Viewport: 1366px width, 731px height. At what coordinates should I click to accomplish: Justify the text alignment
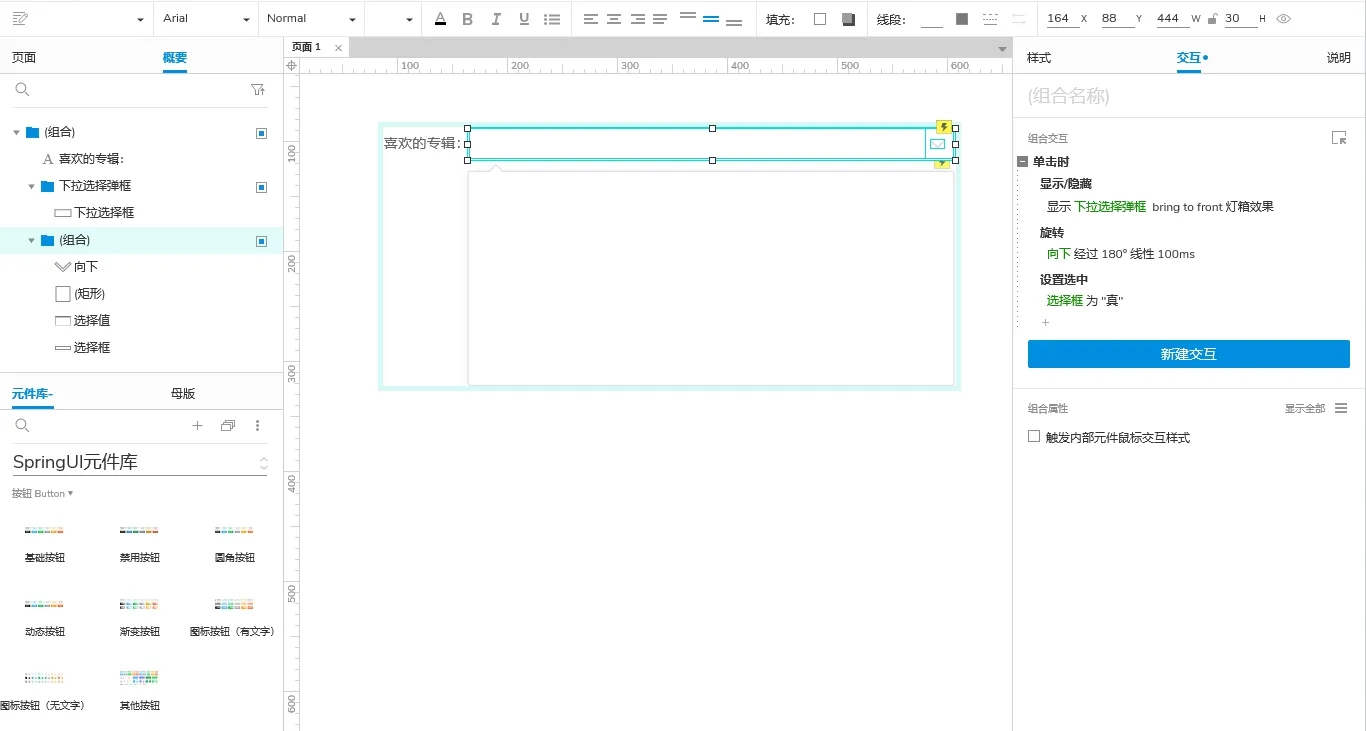click(660, 19)
